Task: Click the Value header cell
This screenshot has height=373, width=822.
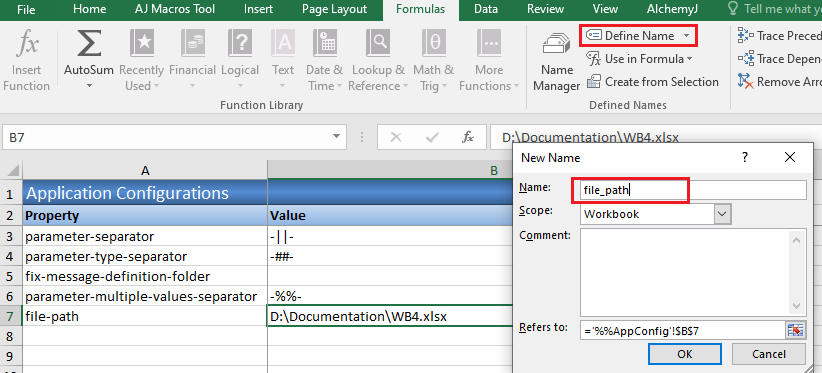Action: point(390,215)
